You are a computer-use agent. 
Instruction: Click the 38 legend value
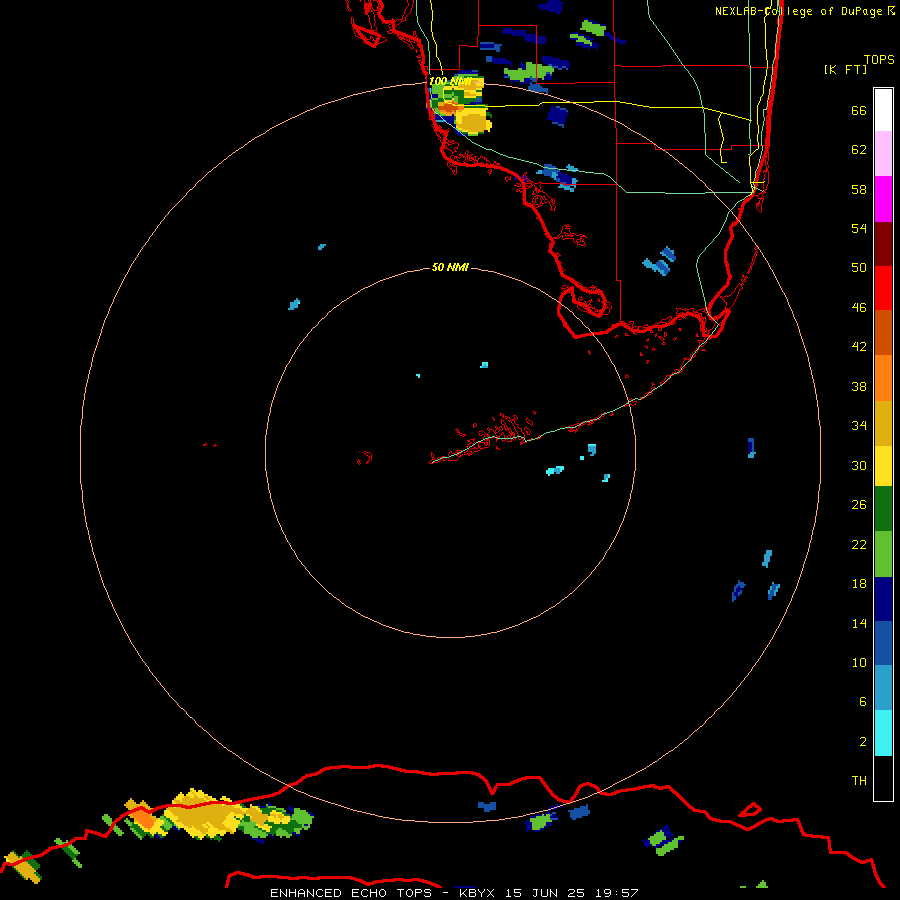click(859, 386)
